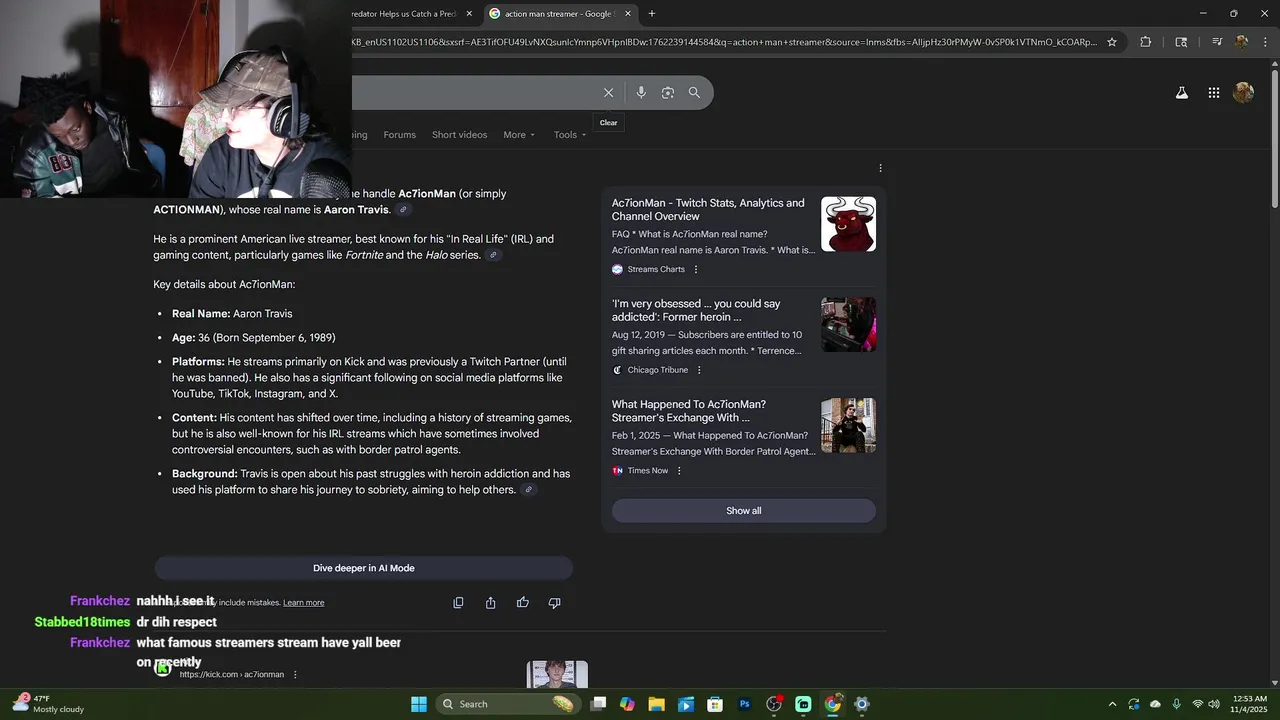
Task: Open the volume control in system tray
Action: click(1214, 704)
